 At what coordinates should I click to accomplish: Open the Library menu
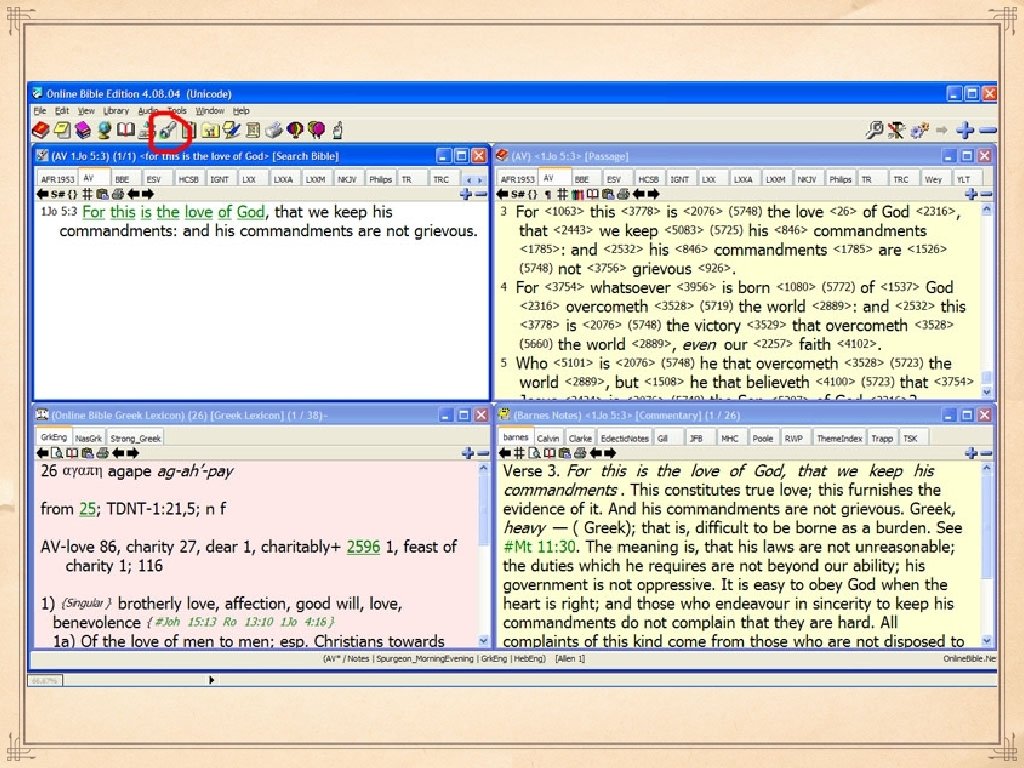click(x=116, y=111)
